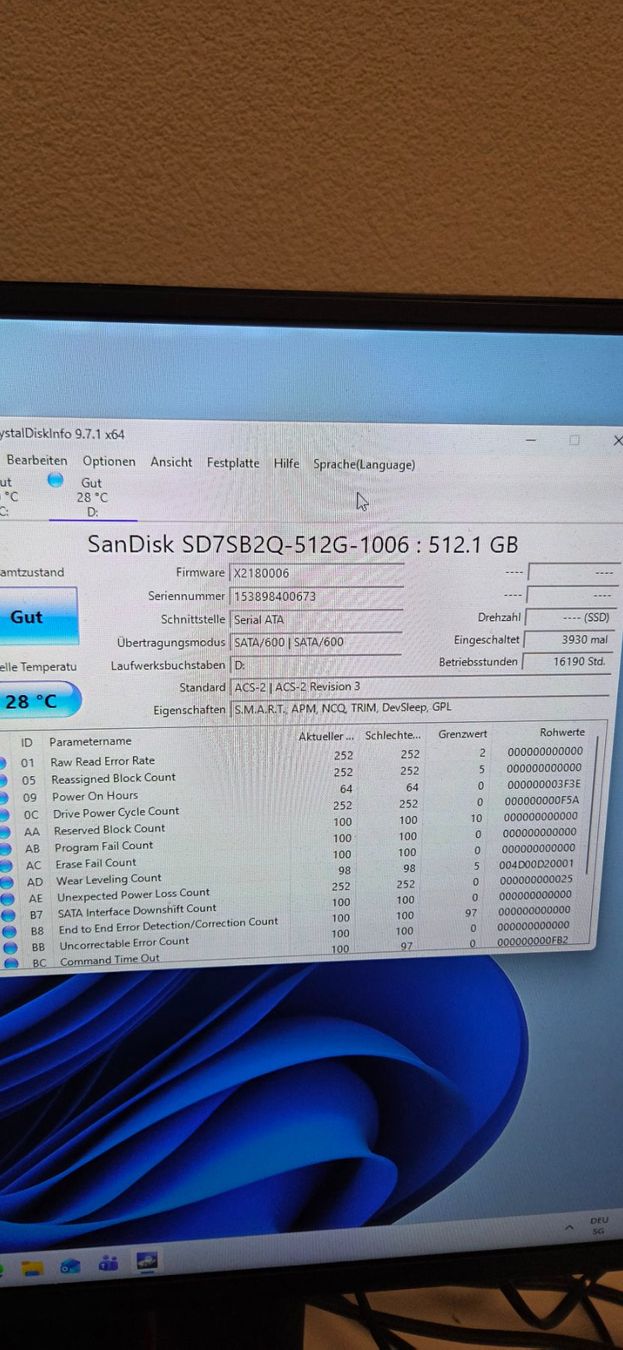
Task: Click the status dot for Program Fail Count
Action: click(x=5, y=847)
